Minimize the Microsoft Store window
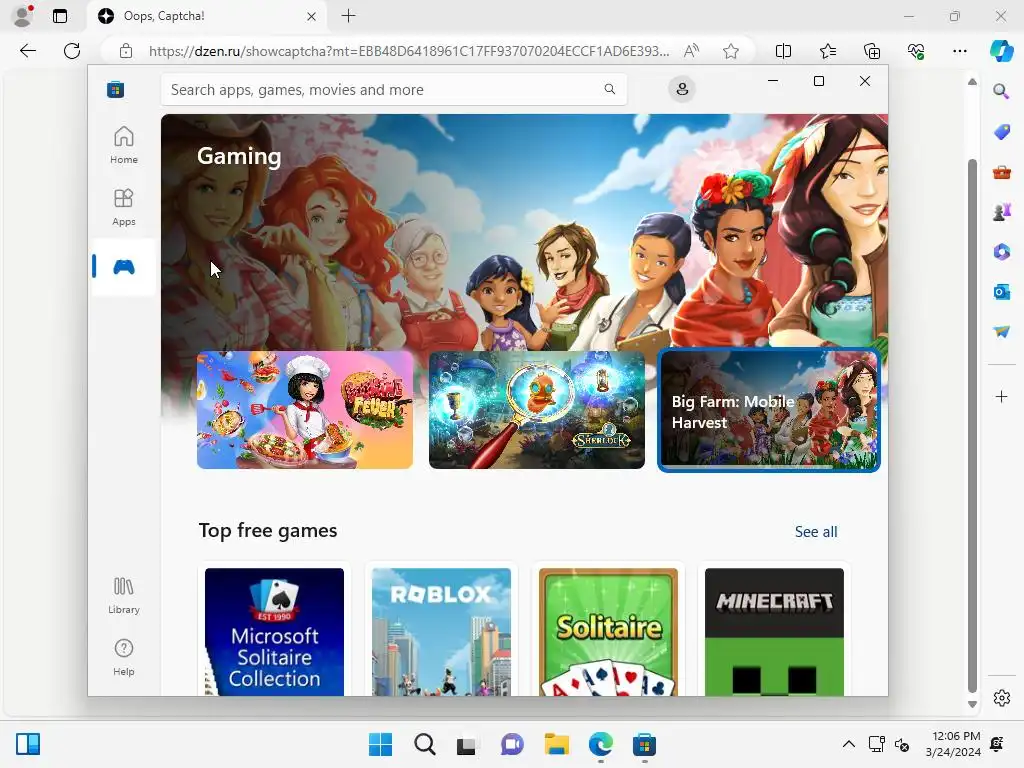 pos(773,81)
